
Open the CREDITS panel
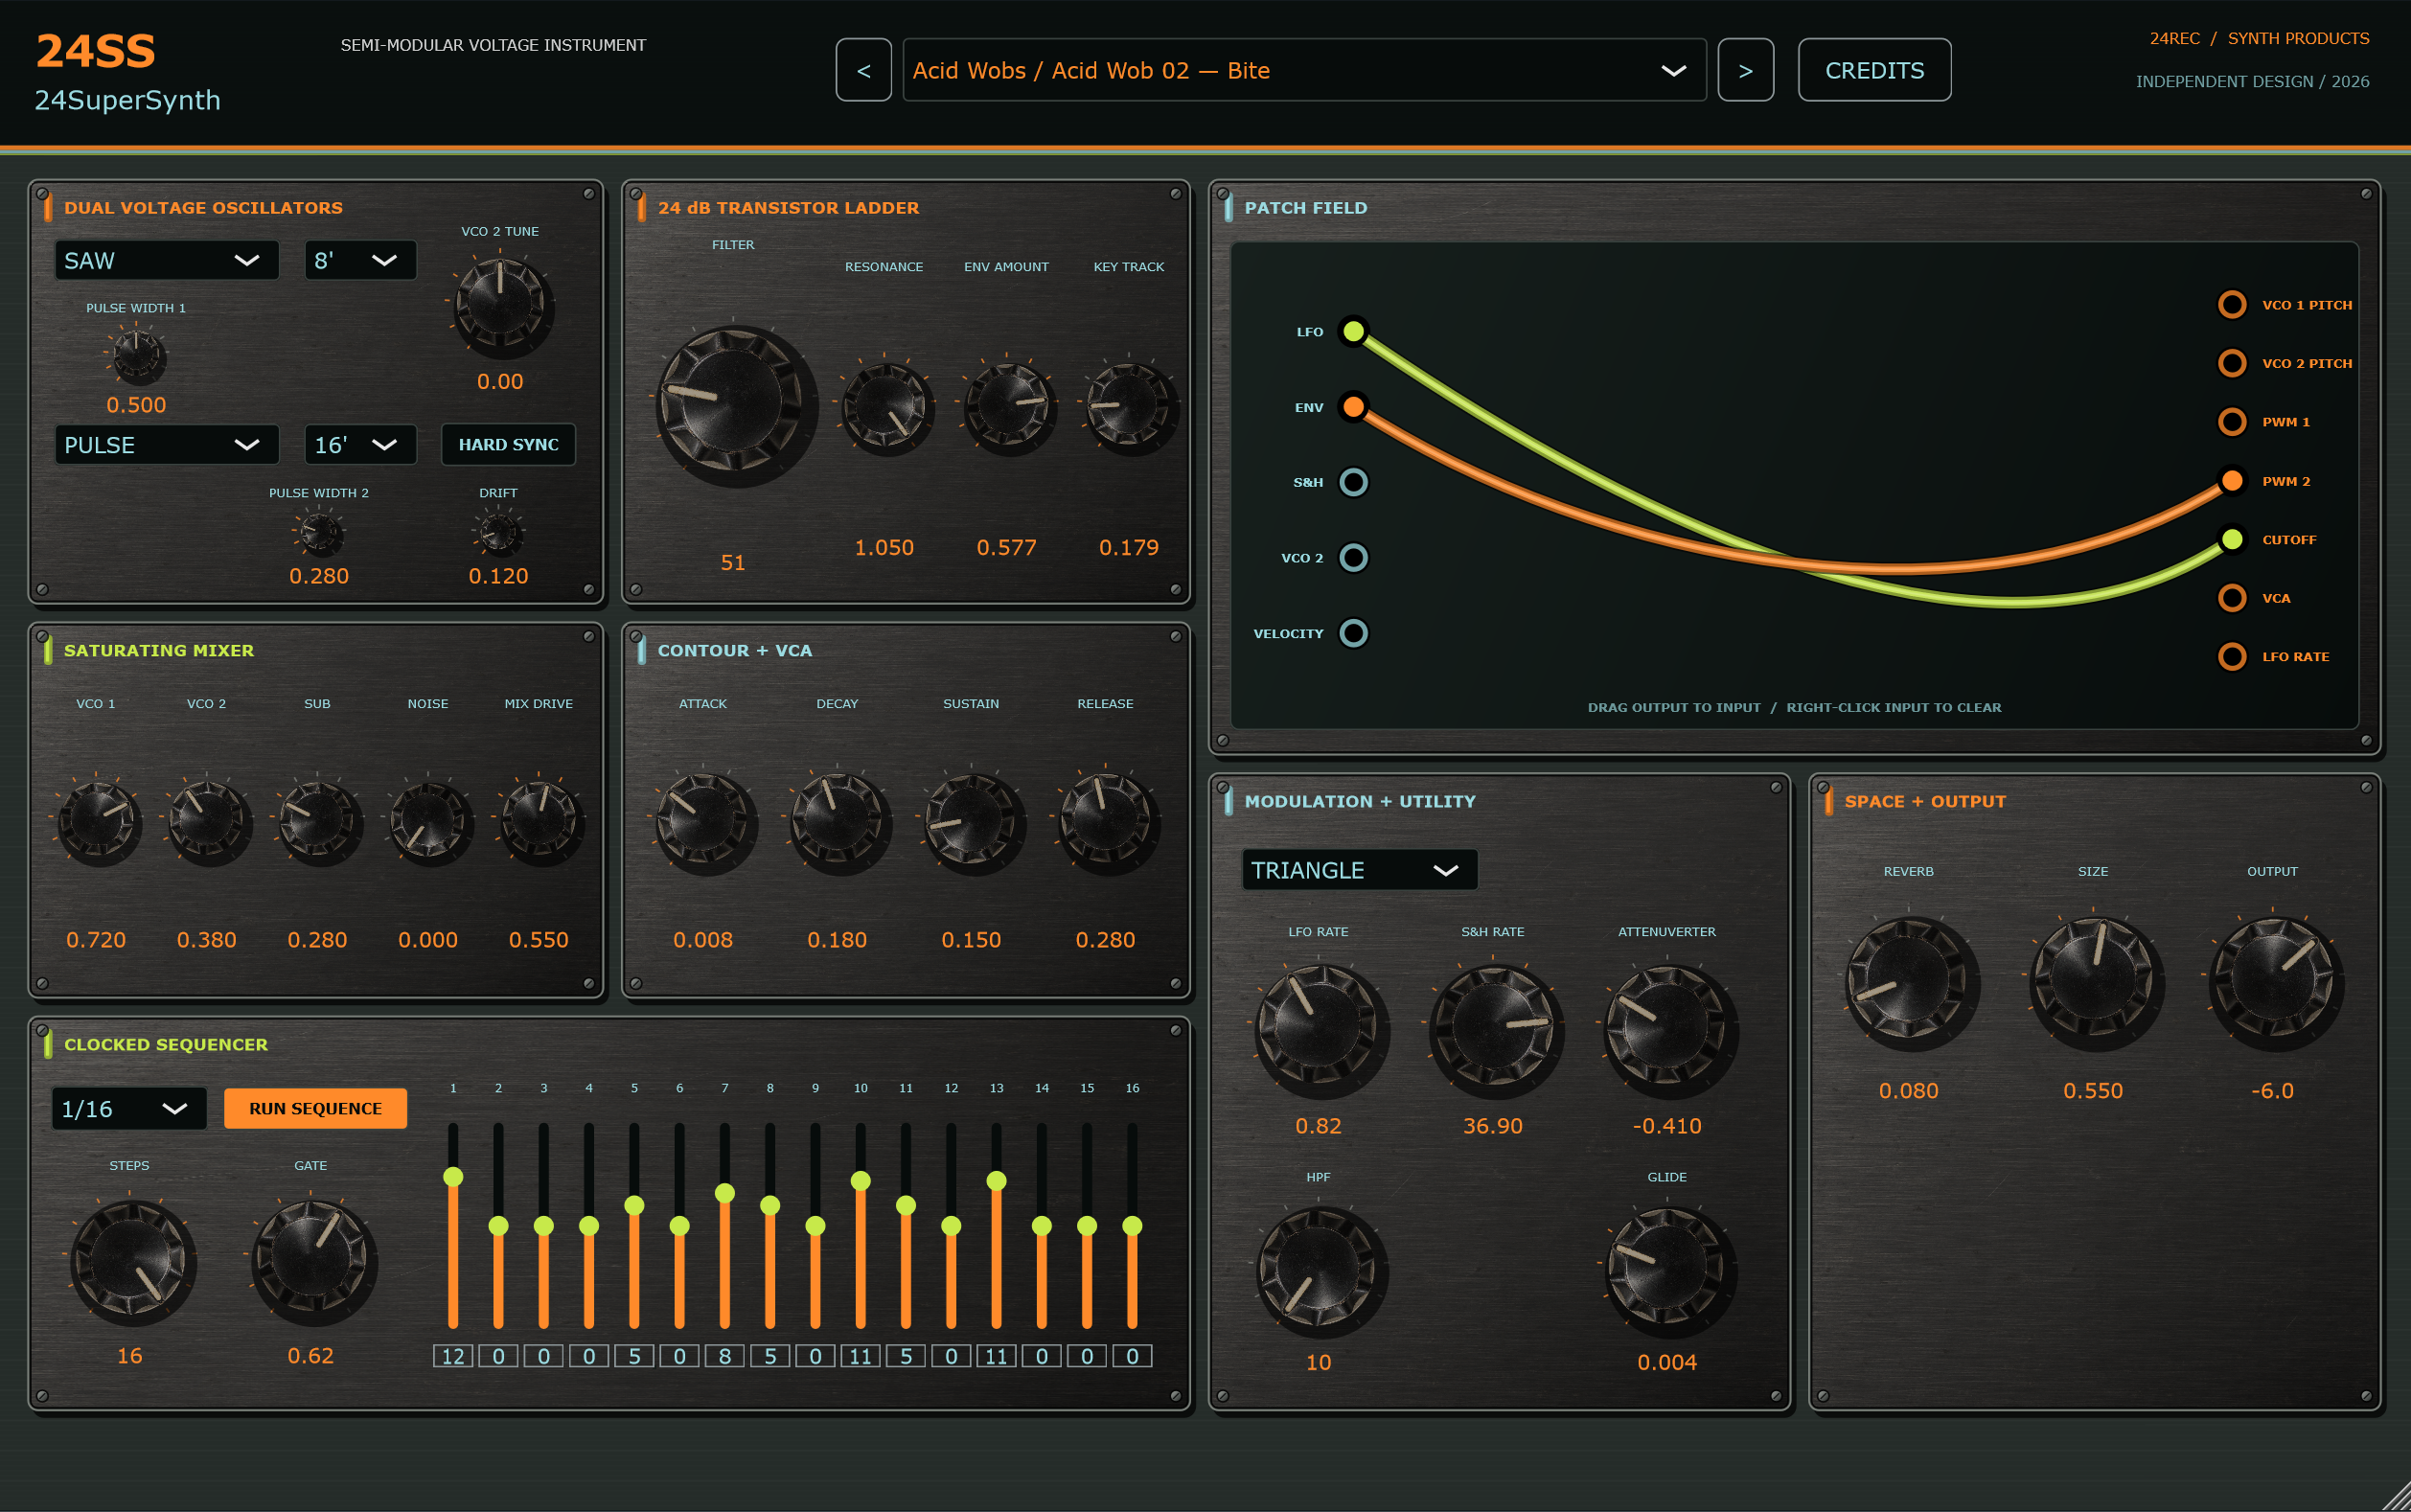click(x=1874, y=70)
